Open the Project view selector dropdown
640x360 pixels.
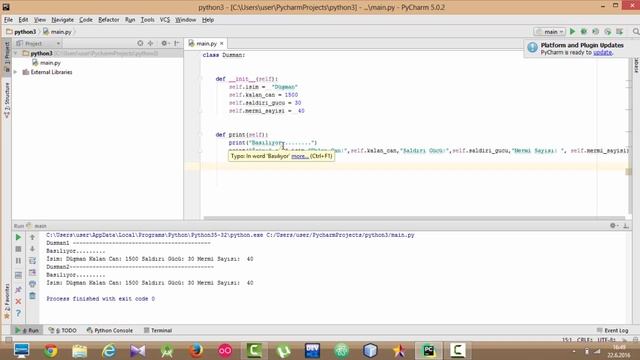(38, 43)
